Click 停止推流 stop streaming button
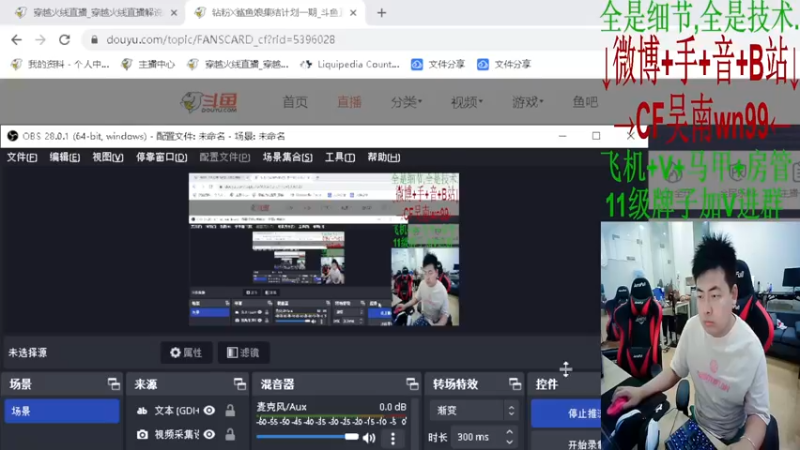Viewport: 800px width, 450px height. tap(566, 413)
